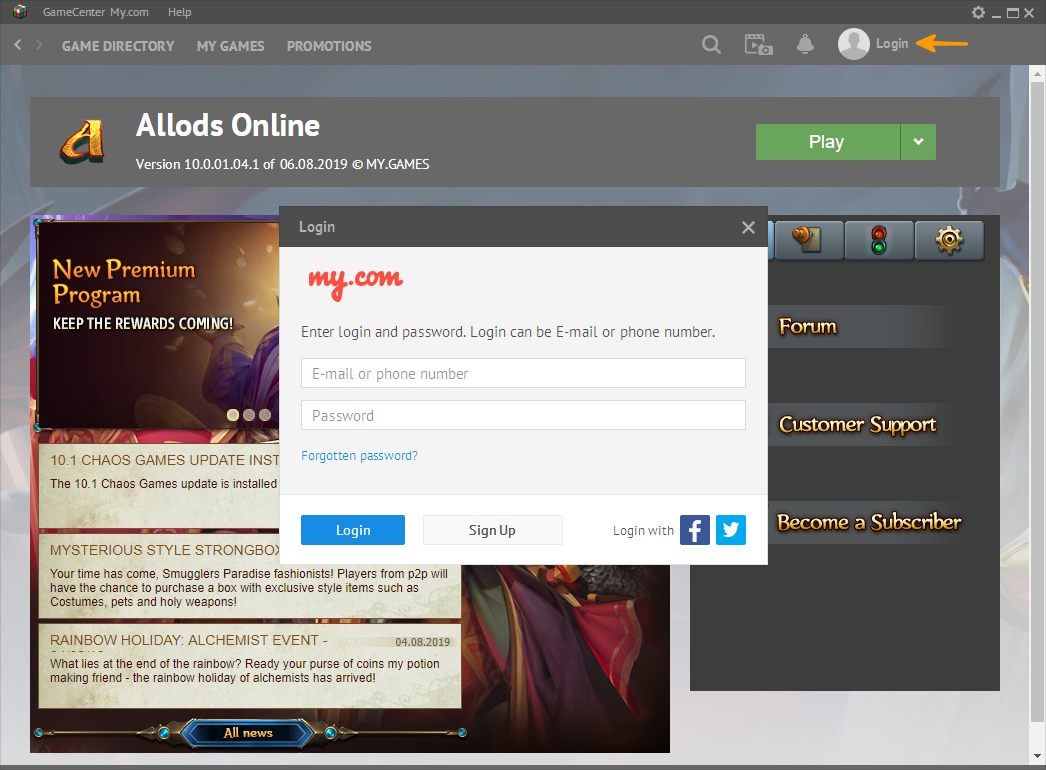Click the All news button
This screenshot has height=770, width=1046.
[248, 733]
